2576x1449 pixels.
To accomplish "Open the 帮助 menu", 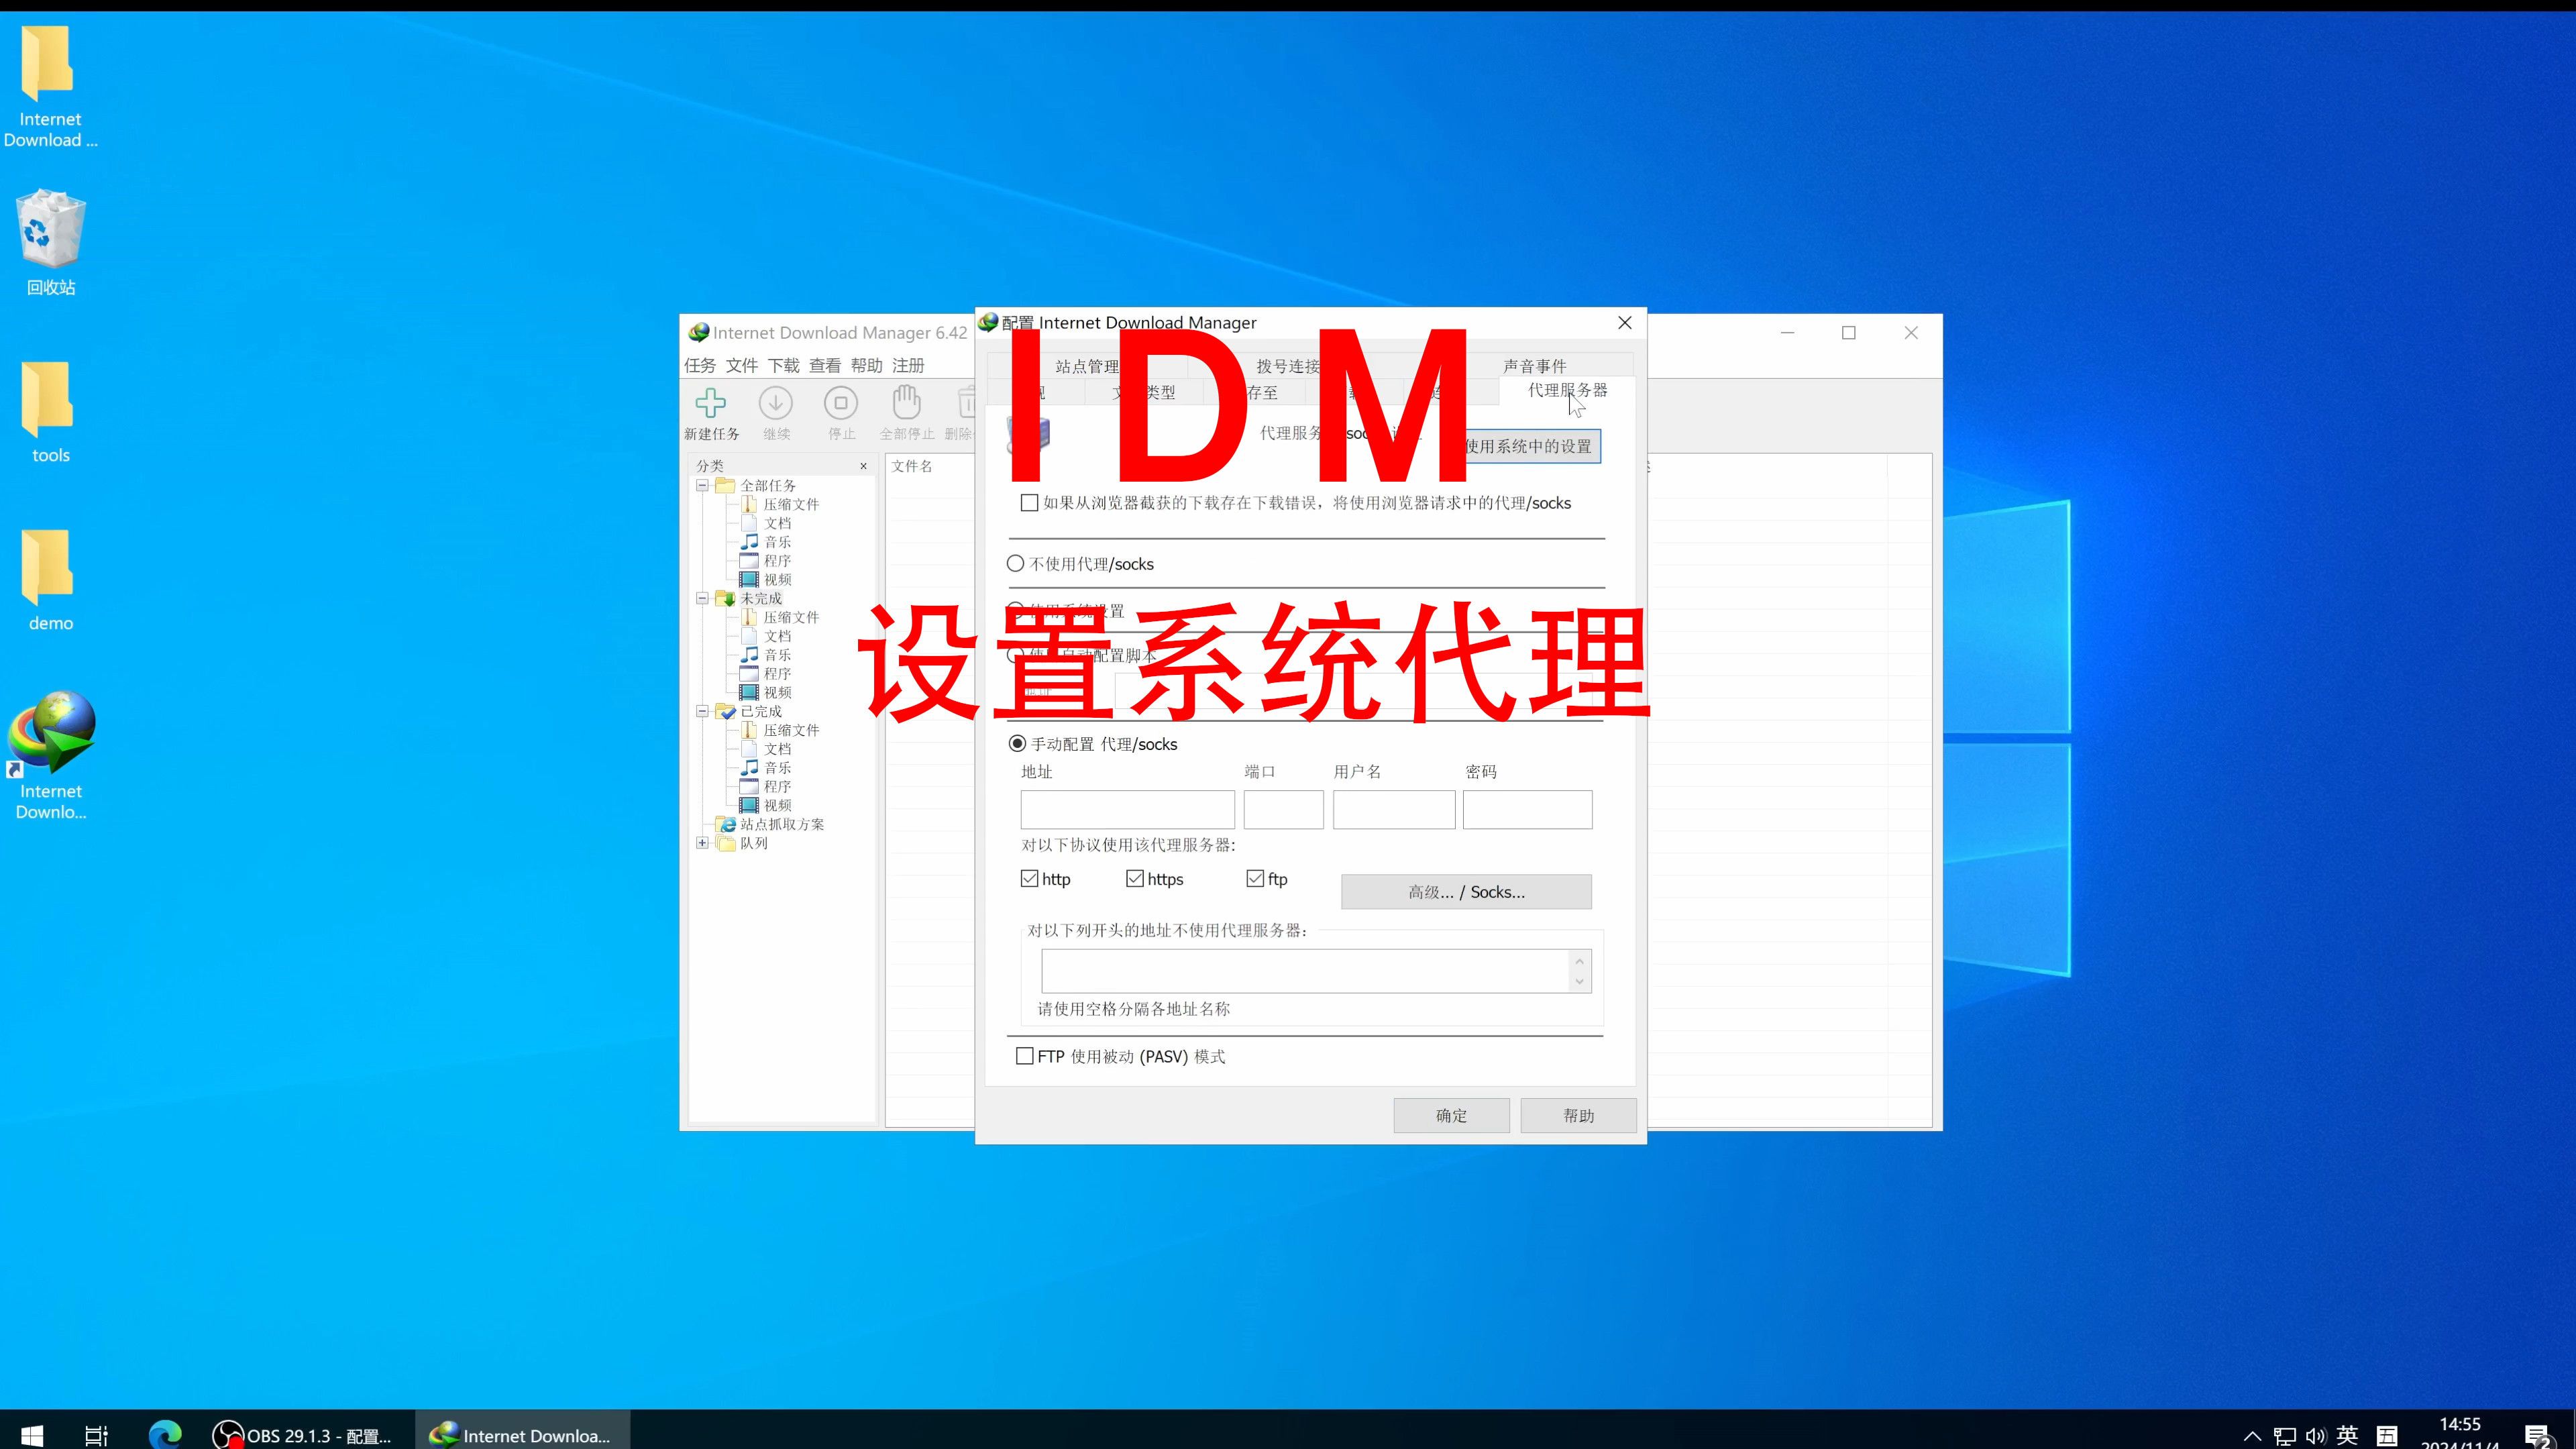I will click(x=867, y=365).
